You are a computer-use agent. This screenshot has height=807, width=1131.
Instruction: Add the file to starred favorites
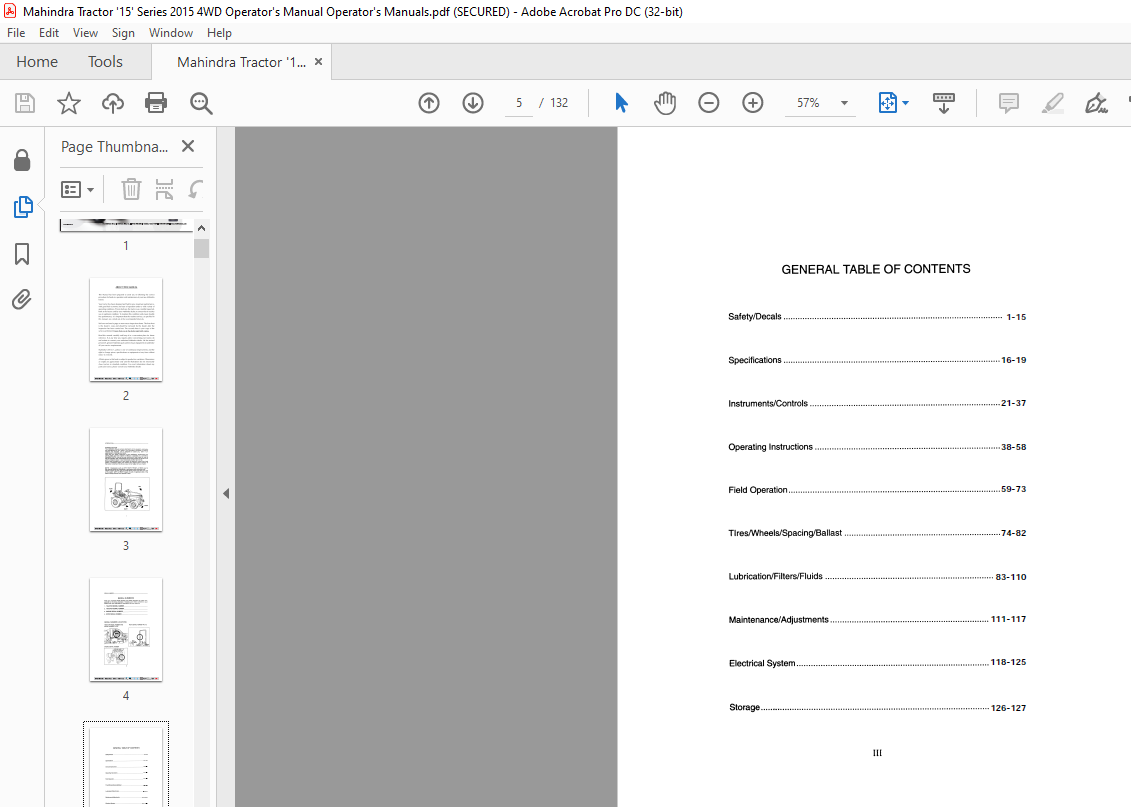point(69,103)
